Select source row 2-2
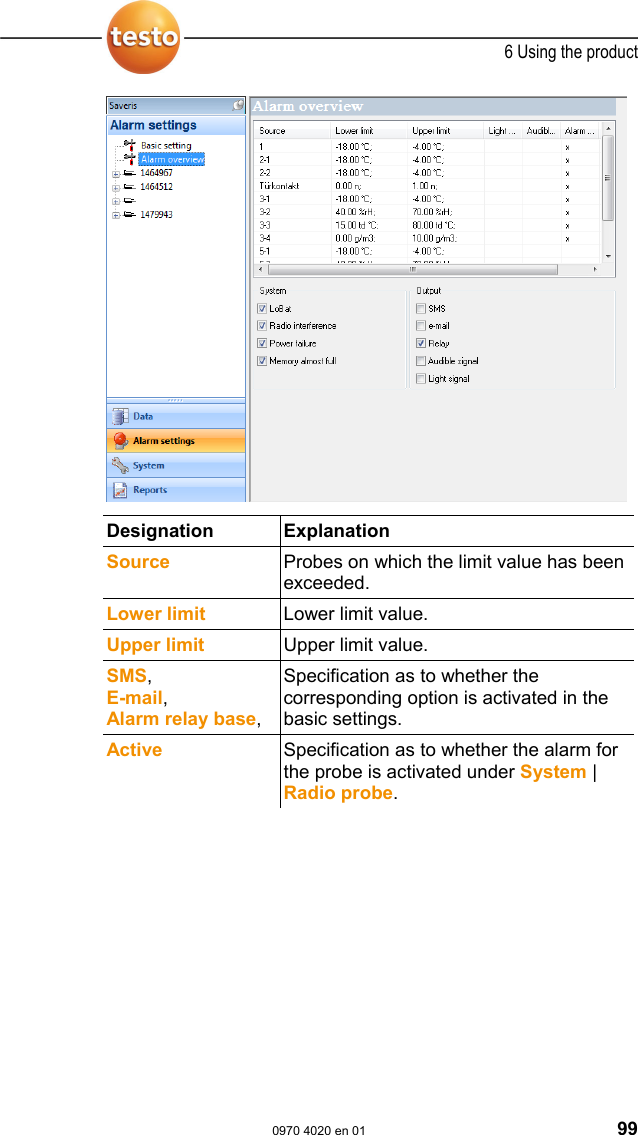The height and width of the screenshot is (1135, 638). pyautogui.click(x=427, y=172)
